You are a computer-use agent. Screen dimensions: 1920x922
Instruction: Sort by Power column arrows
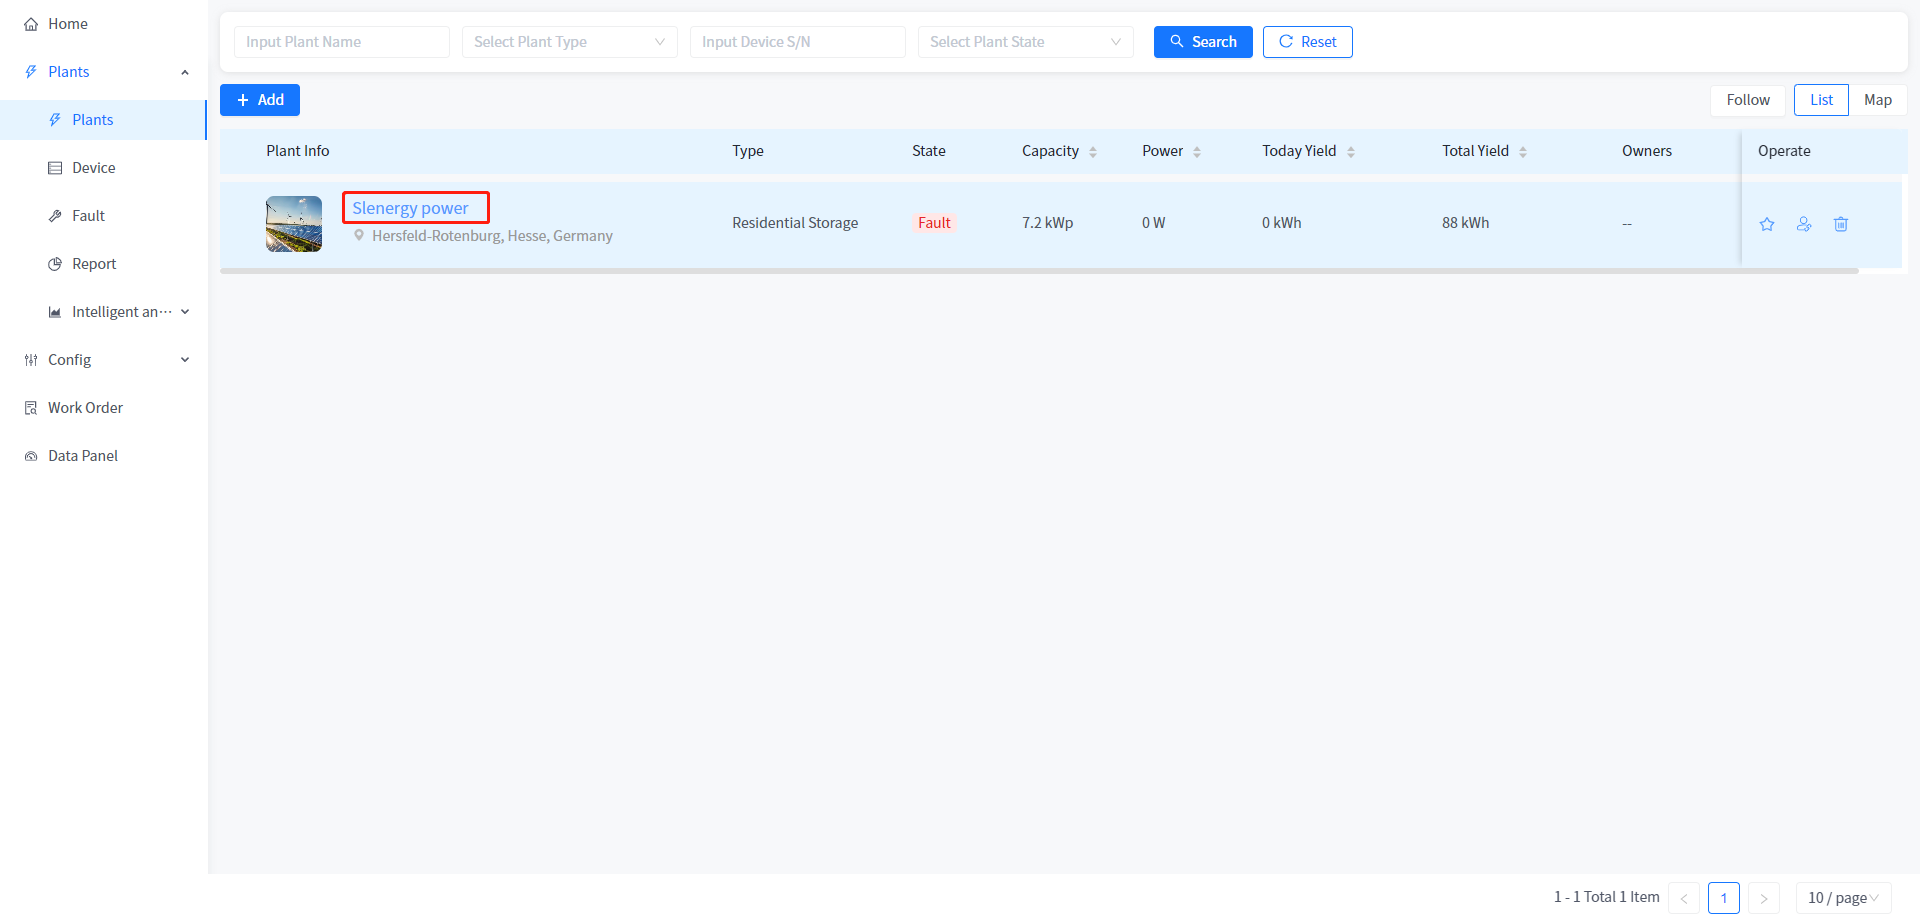coord(1197,152)
